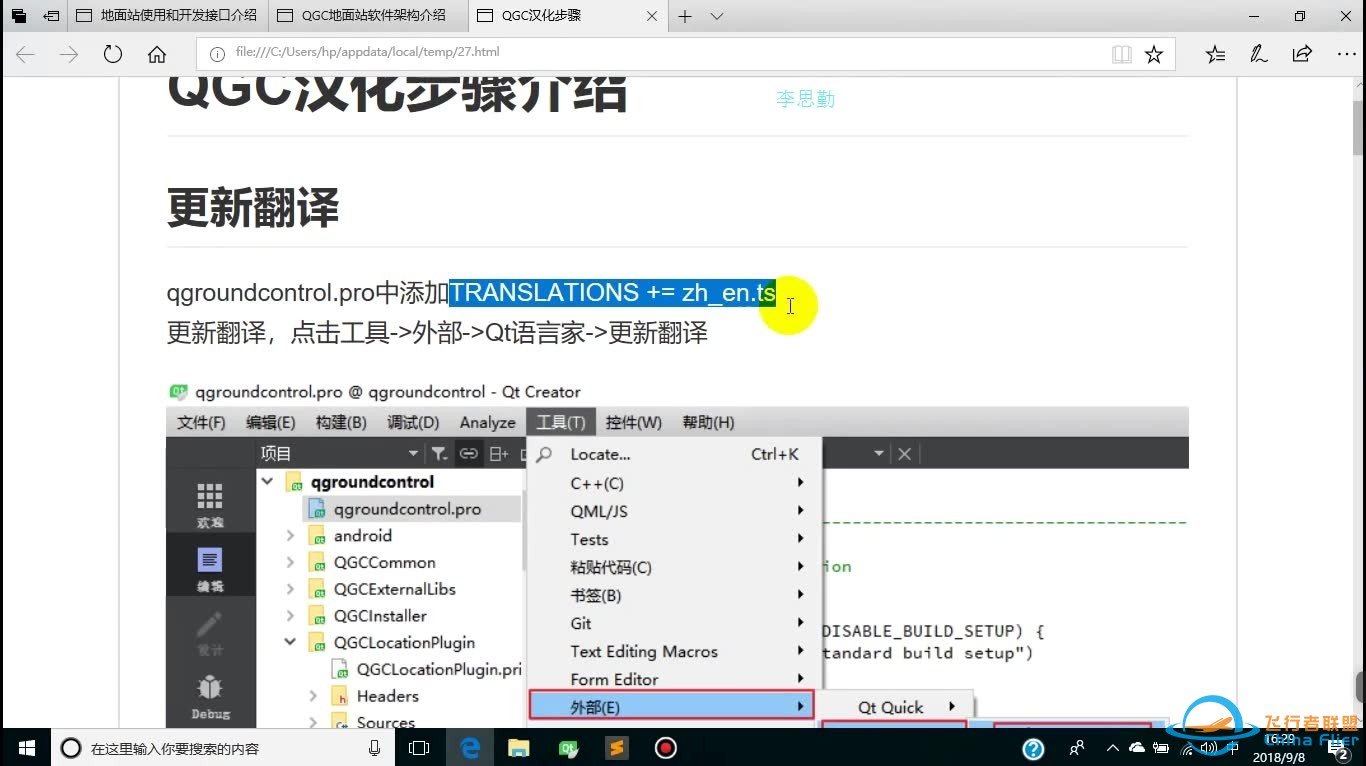This screenshot has height=766, width=1366.
Task: Switch to 设计 design mode in sidebar
Action: coord(210,633)
